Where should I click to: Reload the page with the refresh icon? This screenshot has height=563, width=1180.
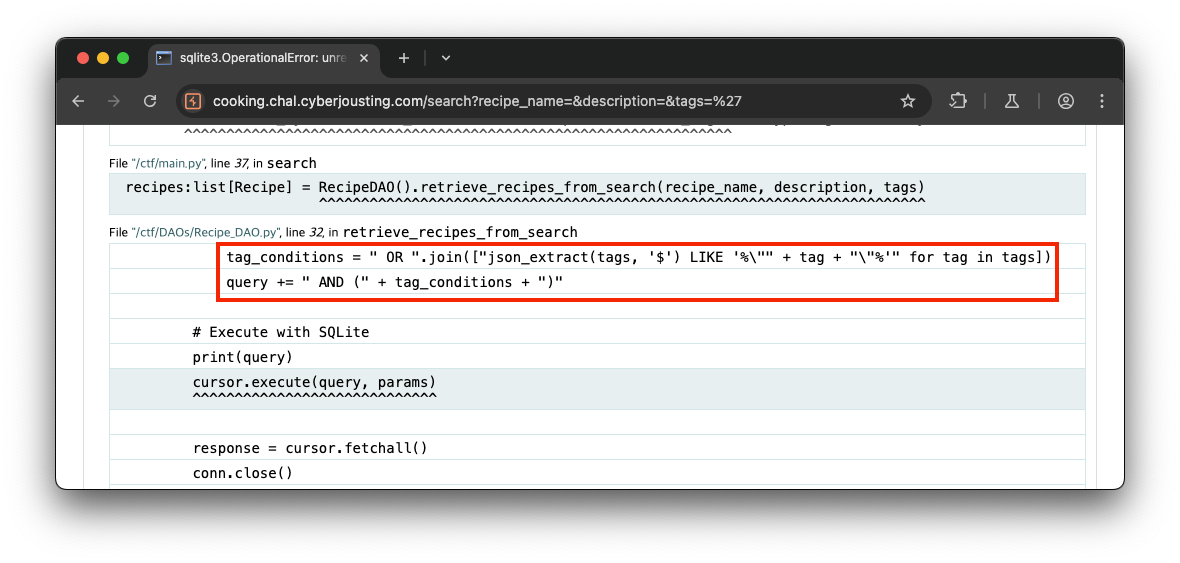[x=150, y=101]
